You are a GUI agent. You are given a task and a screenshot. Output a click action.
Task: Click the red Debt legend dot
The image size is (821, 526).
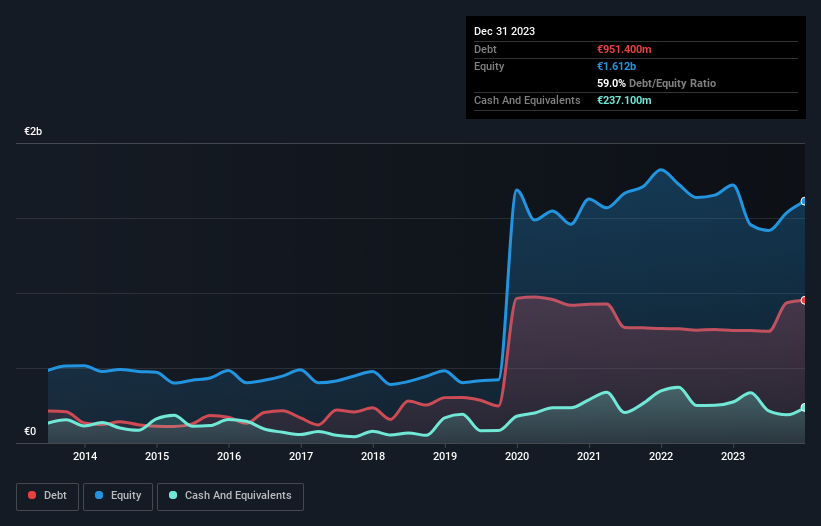[32, 495]
